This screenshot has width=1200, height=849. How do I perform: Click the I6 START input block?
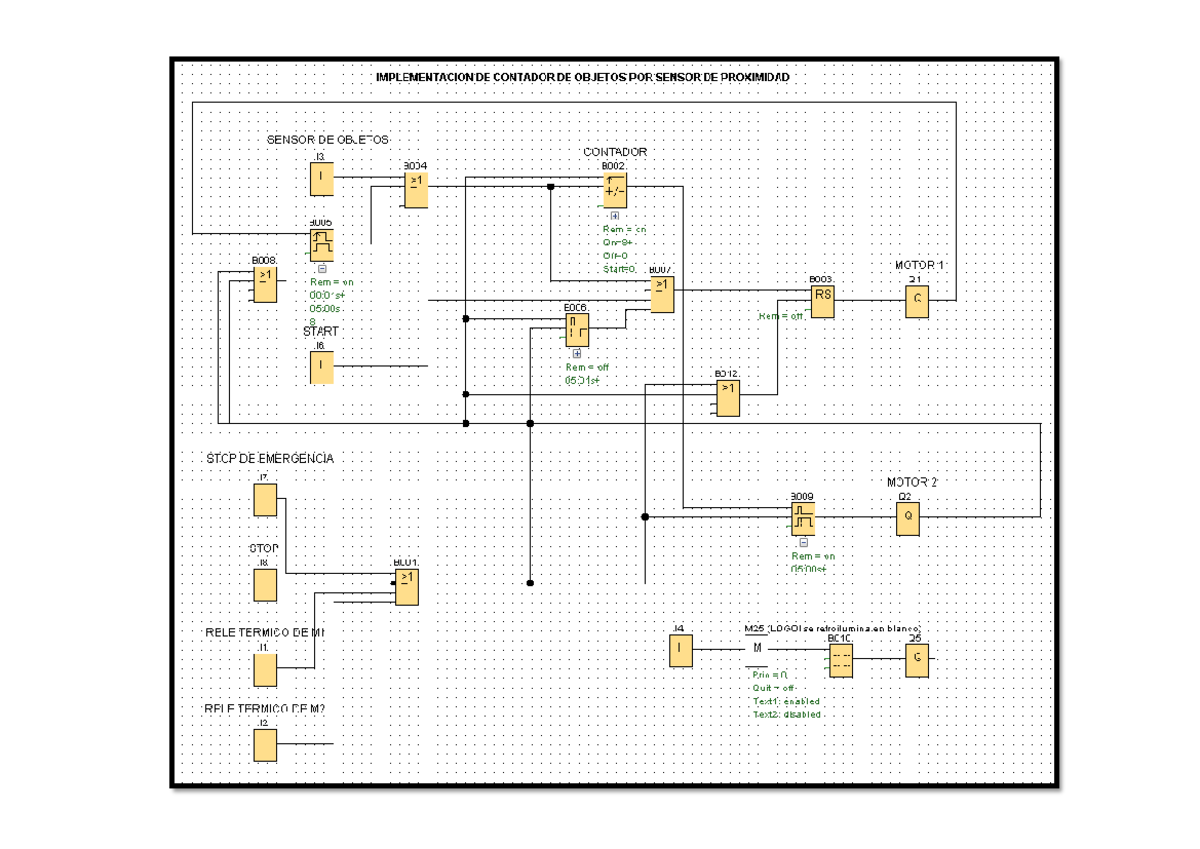coord(321,367)
